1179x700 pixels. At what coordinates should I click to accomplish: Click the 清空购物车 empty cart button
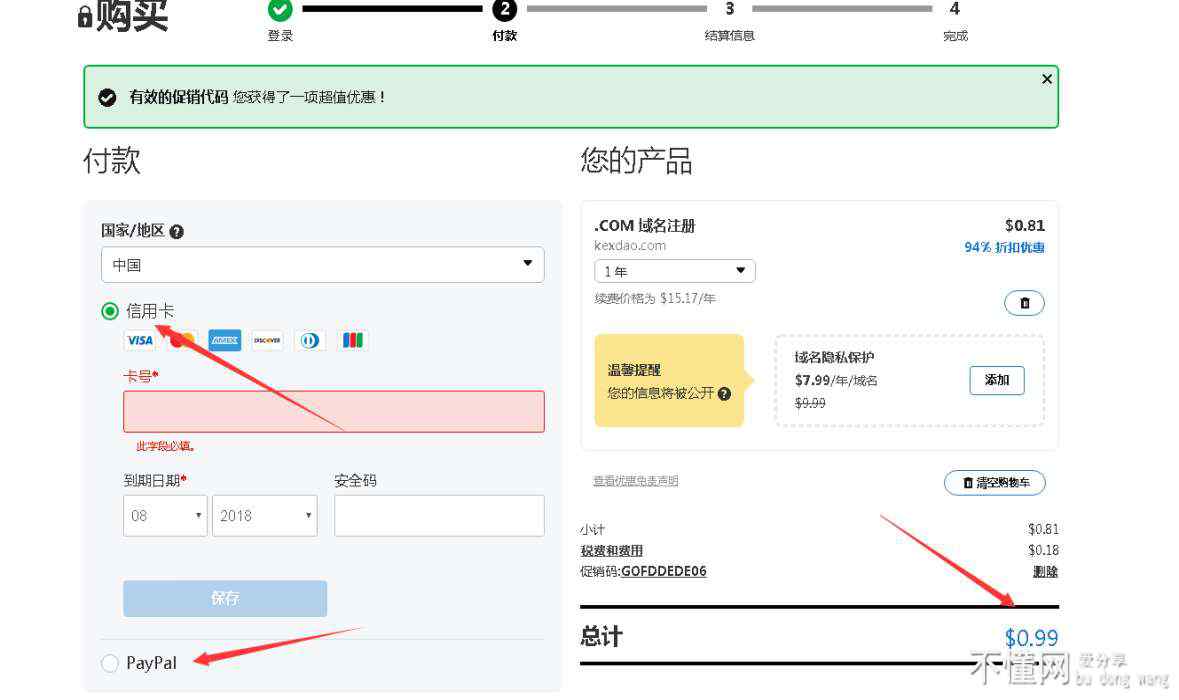(x=995, y=483)
